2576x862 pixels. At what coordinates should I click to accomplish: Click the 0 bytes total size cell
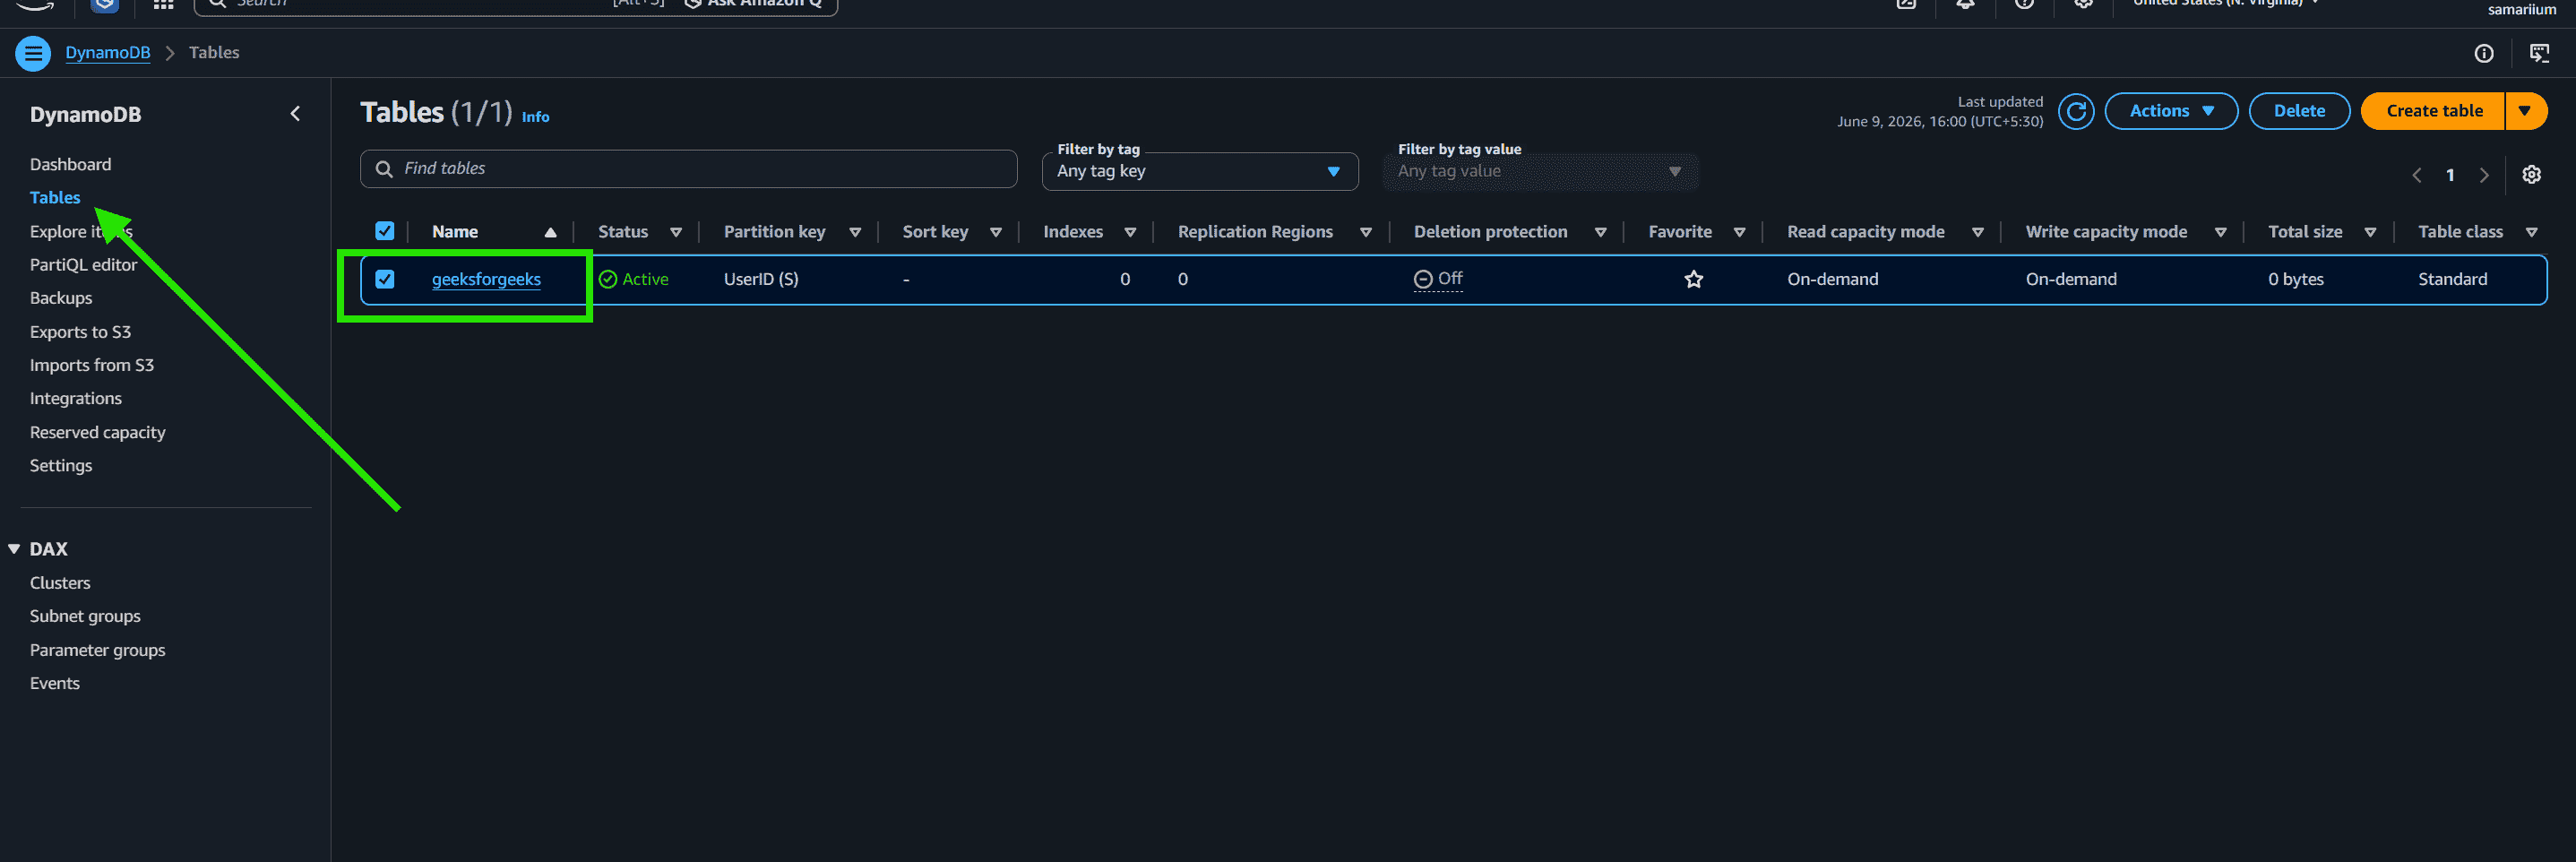pyautogui.click(x=2295, y=280)
